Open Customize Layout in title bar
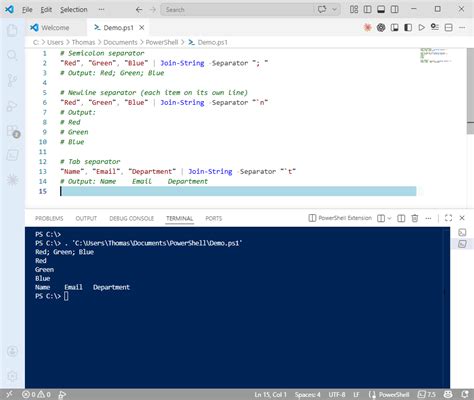 click(x=354, y=9)
